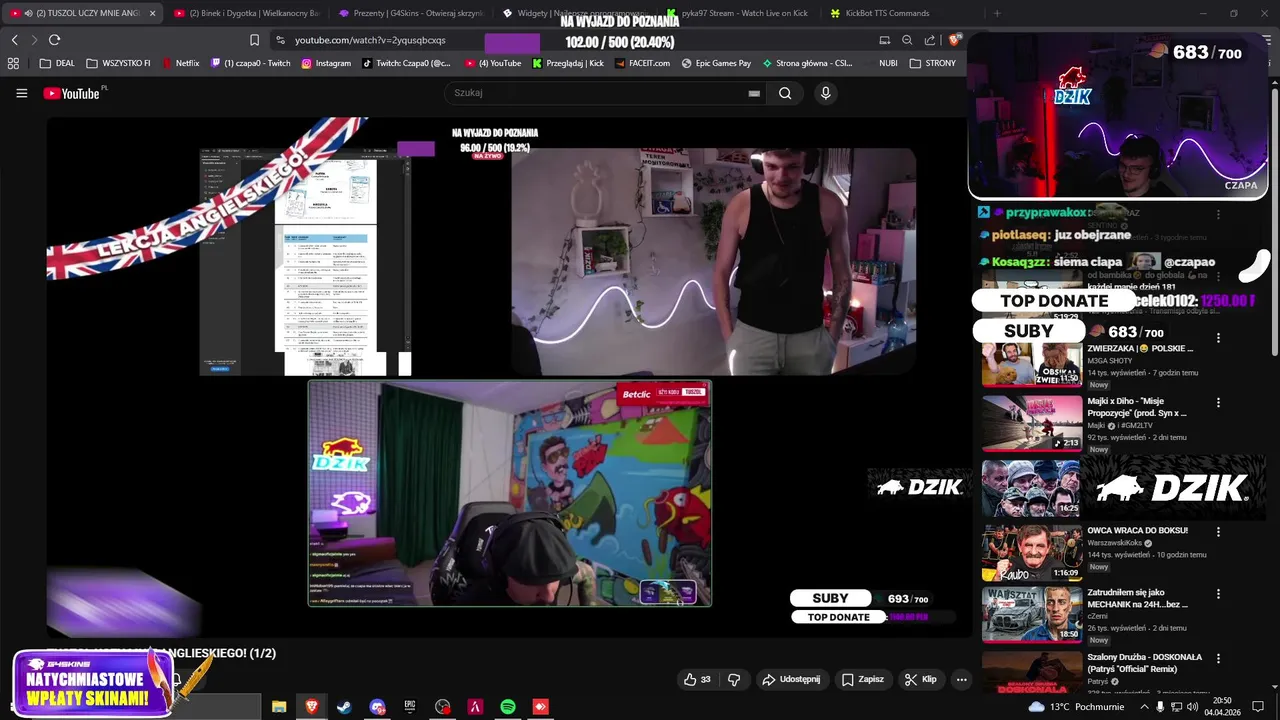Open the YouTube hamburger guide menu
The width and height of the screenshot is (1280, 720).
pos(21,93)
